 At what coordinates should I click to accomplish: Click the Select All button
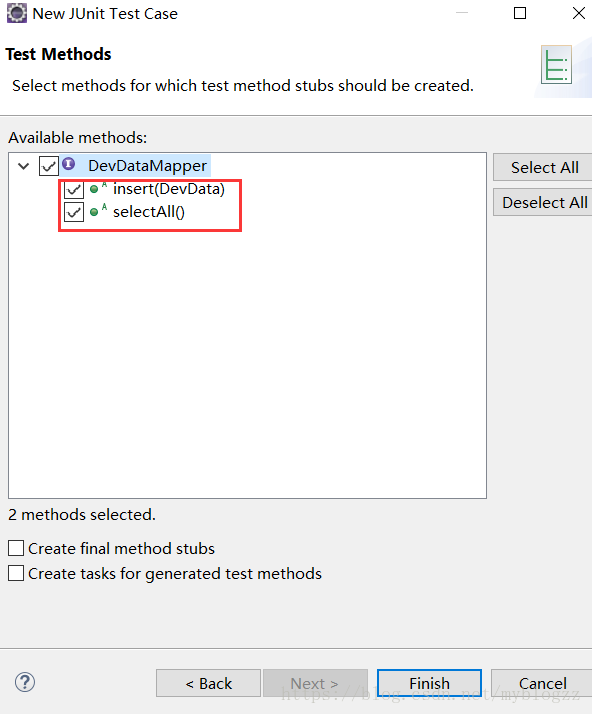pyautogui.click(x=543, y=168)
